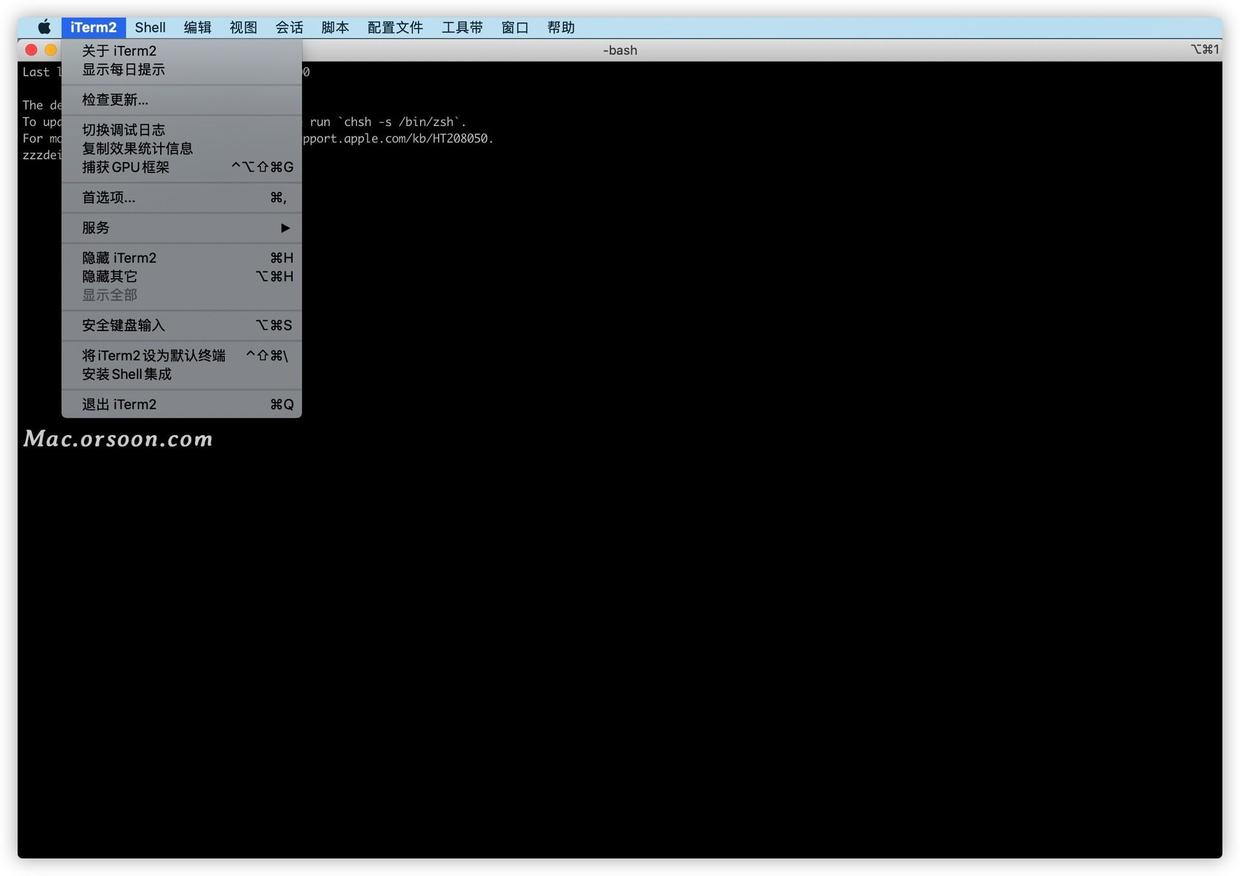Open the 帮助 help menu
1240x876 pixels.
[561, 27]
